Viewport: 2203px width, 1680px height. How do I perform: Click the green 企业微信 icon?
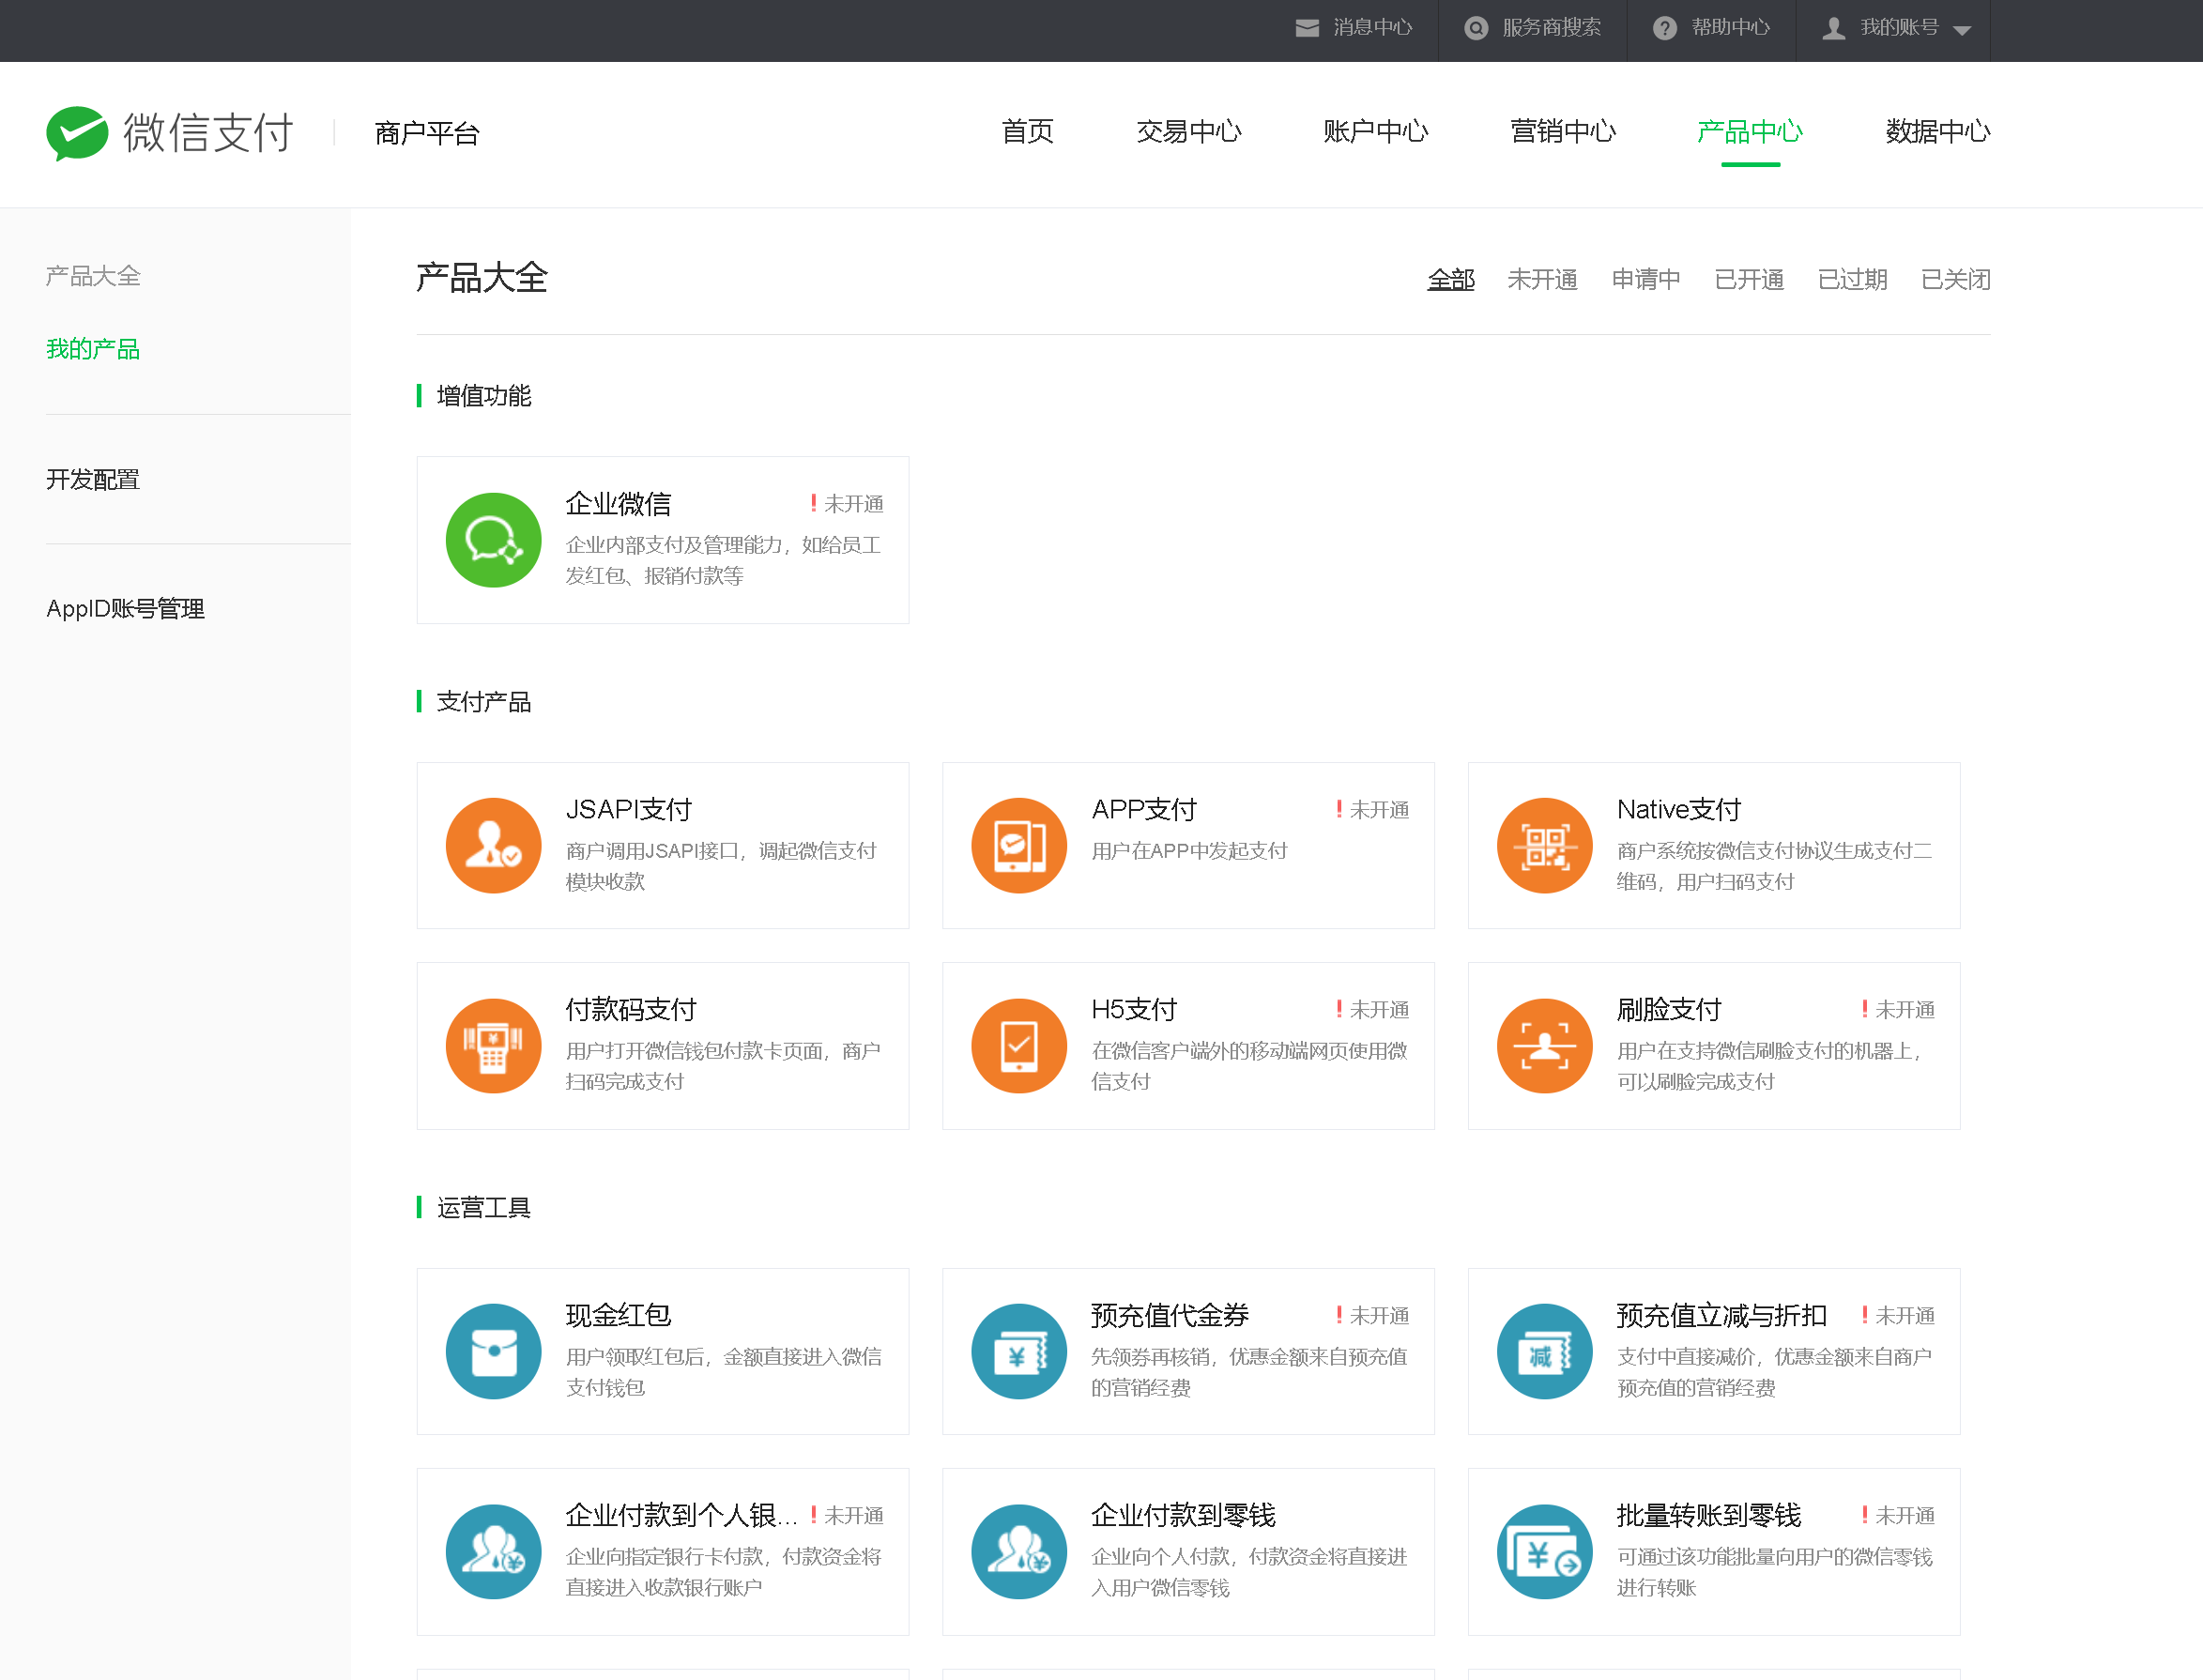pos(493,540)
